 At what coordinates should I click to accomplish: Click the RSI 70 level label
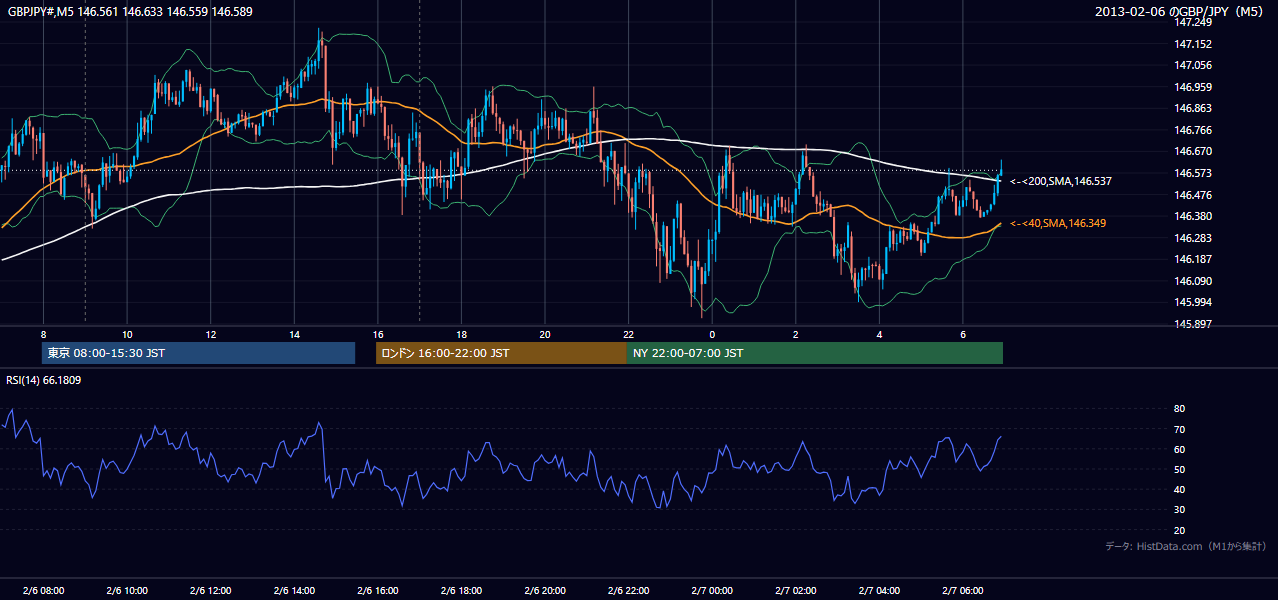click(1179, 429)
